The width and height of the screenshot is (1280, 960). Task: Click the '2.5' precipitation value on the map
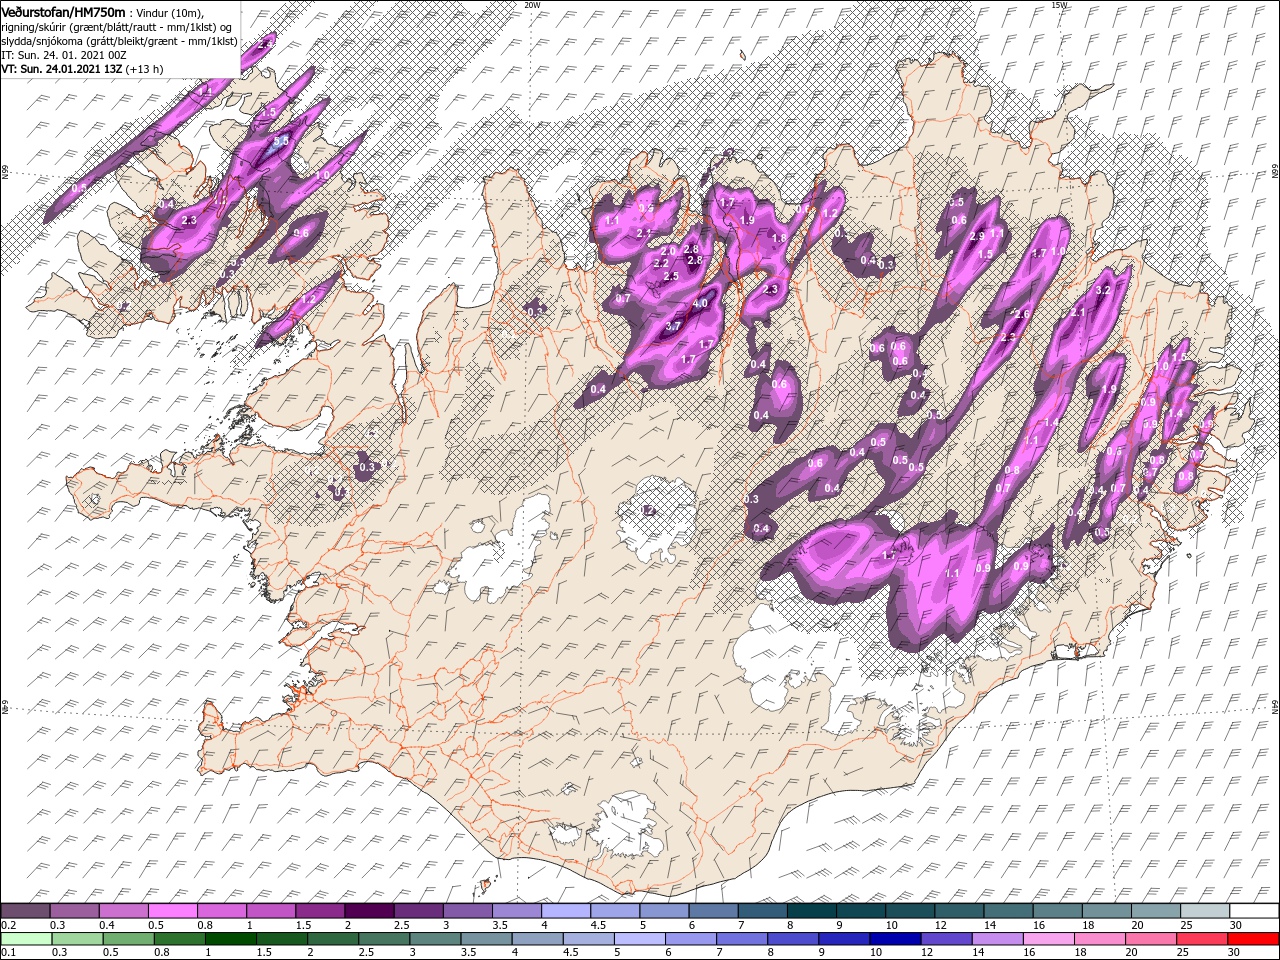click(x=671, y=276)
